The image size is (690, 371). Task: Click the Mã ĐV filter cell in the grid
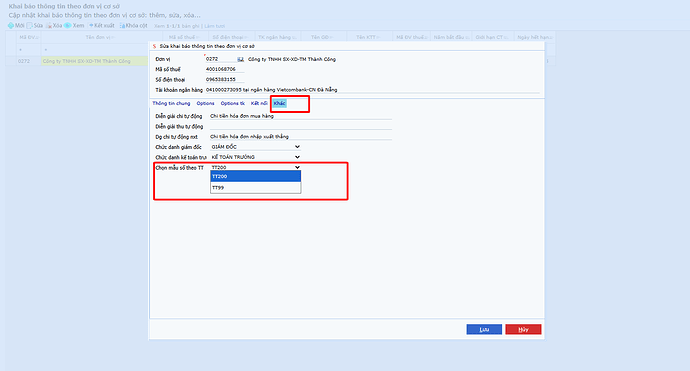point(29,50)
